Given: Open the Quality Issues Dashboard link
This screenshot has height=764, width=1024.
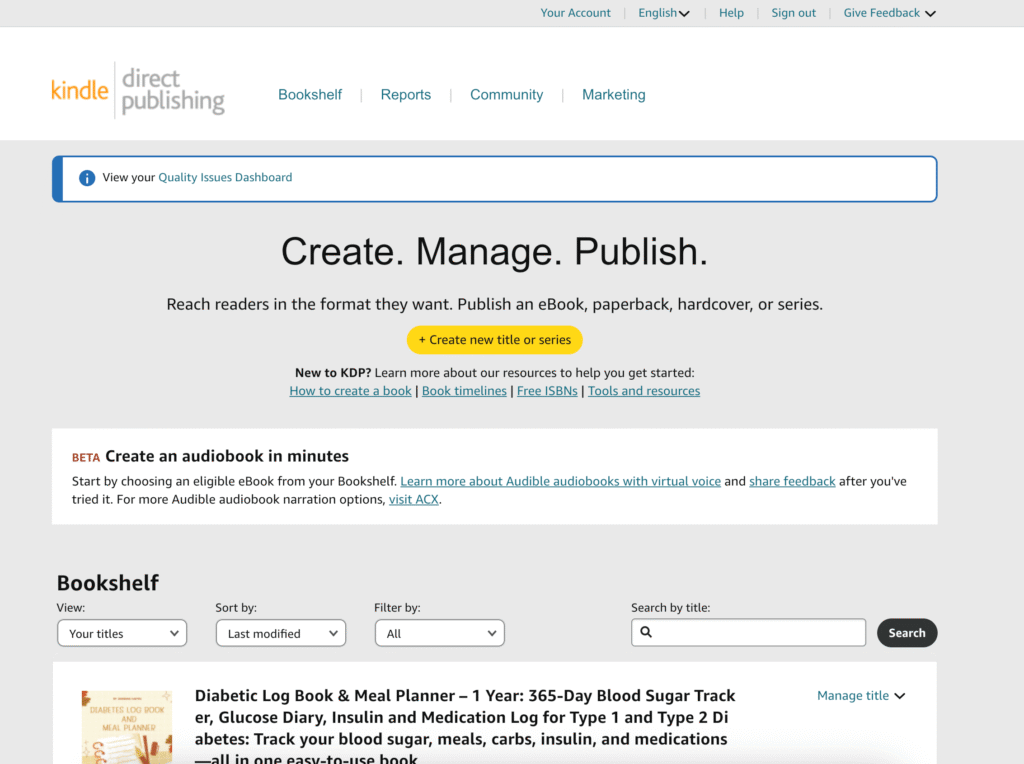Looking at the screenshot, I should (225, 178).
